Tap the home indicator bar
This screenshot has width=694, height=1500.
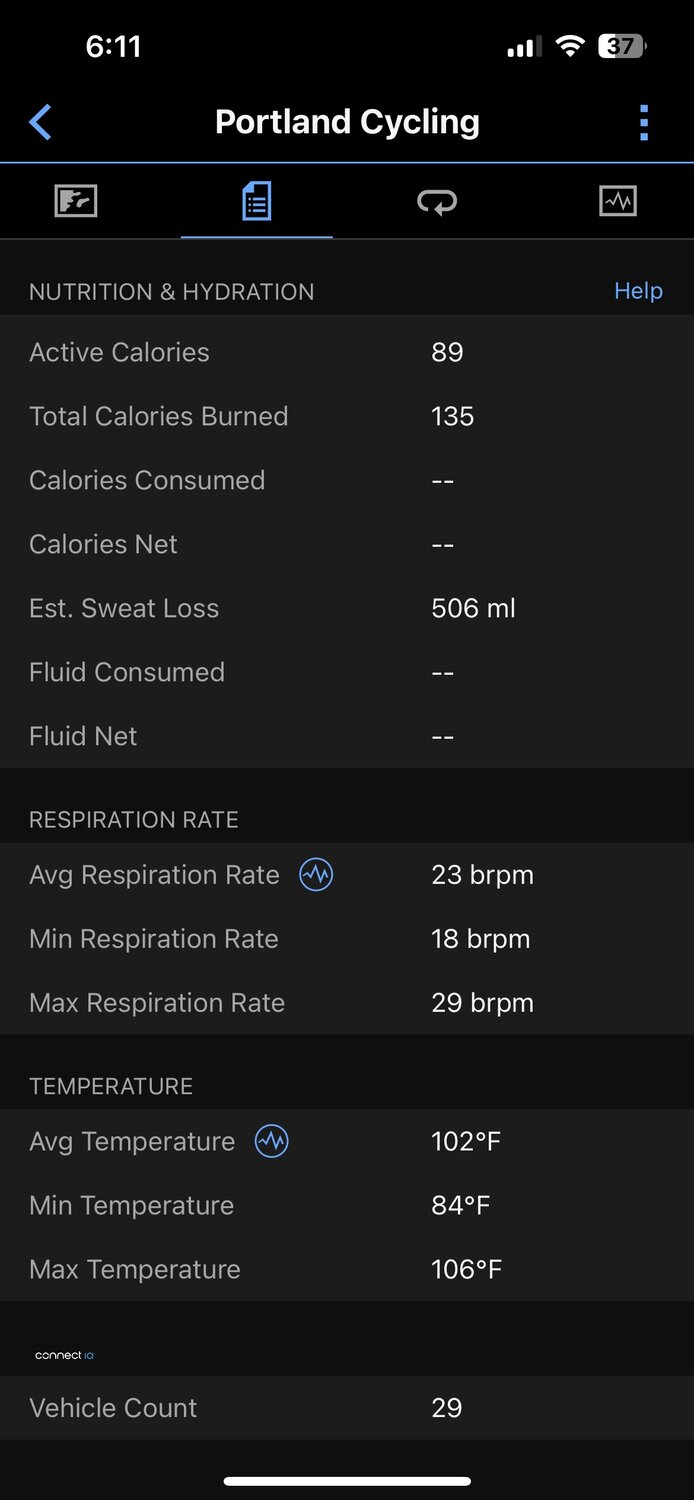347,1481
